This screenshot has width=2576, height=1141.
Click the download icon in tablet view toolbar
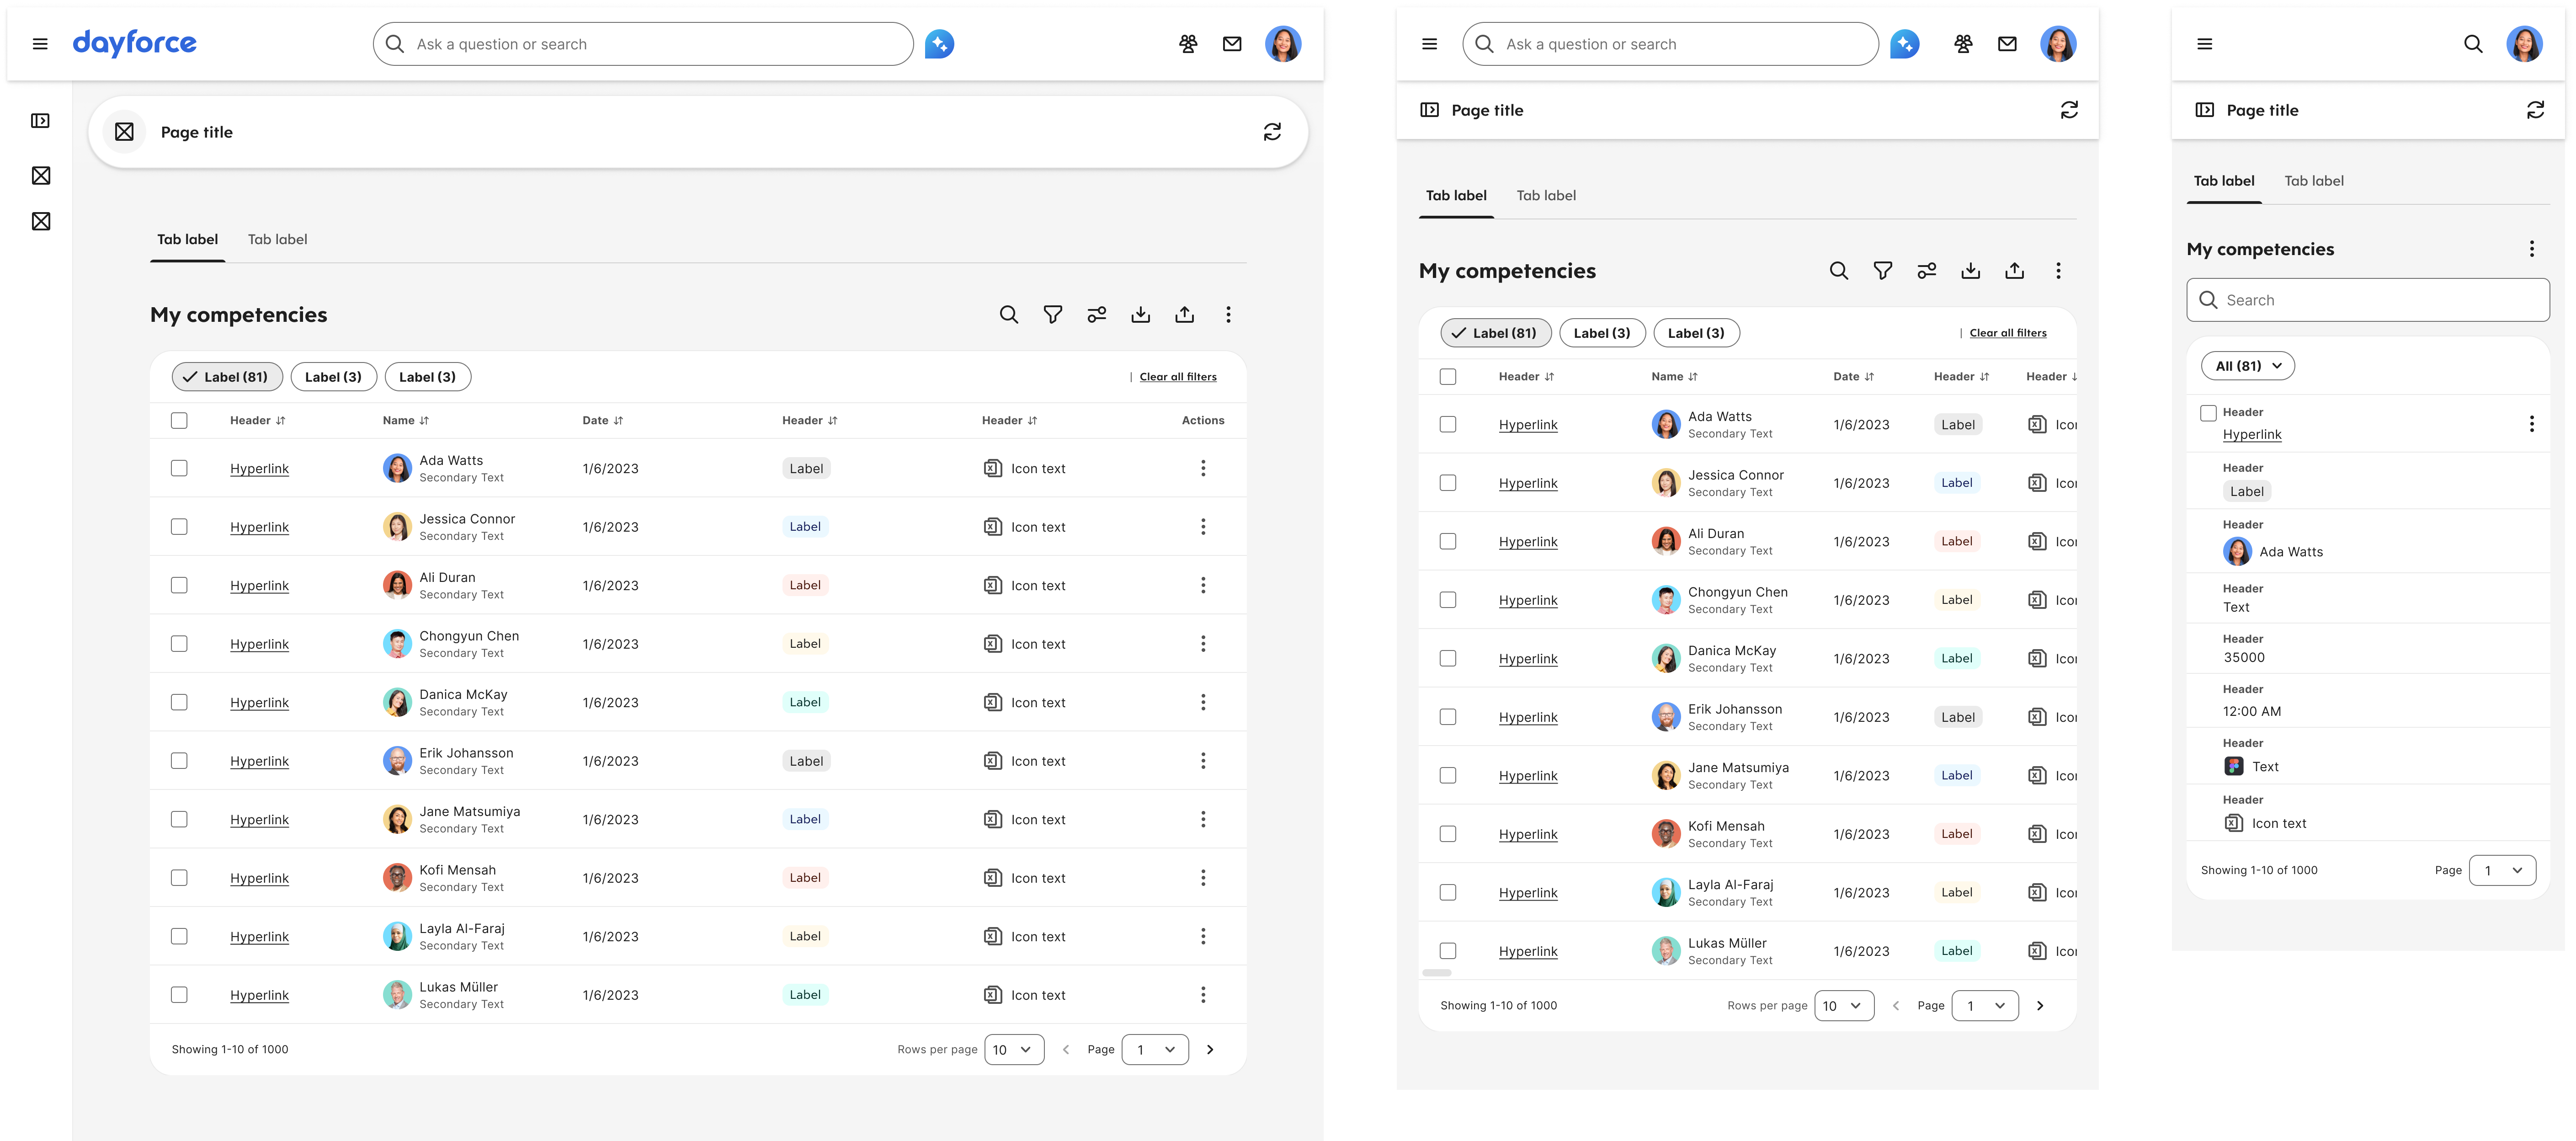(x=1970, y=271)
